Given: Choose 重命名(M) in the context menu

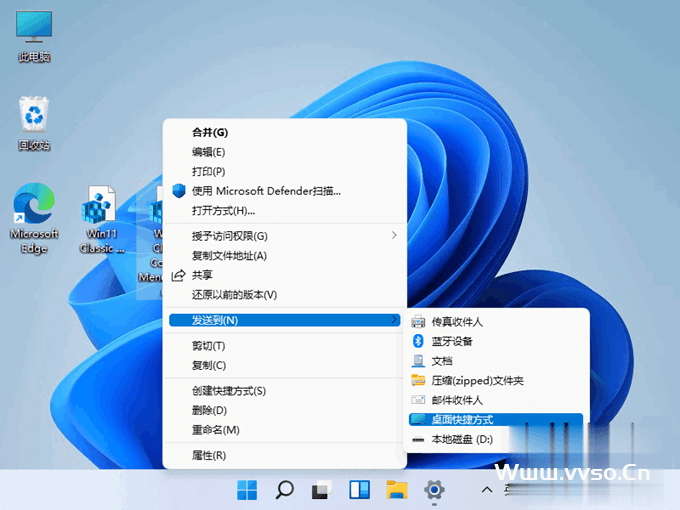Looking at the screenshot, I should pos(284,430).
